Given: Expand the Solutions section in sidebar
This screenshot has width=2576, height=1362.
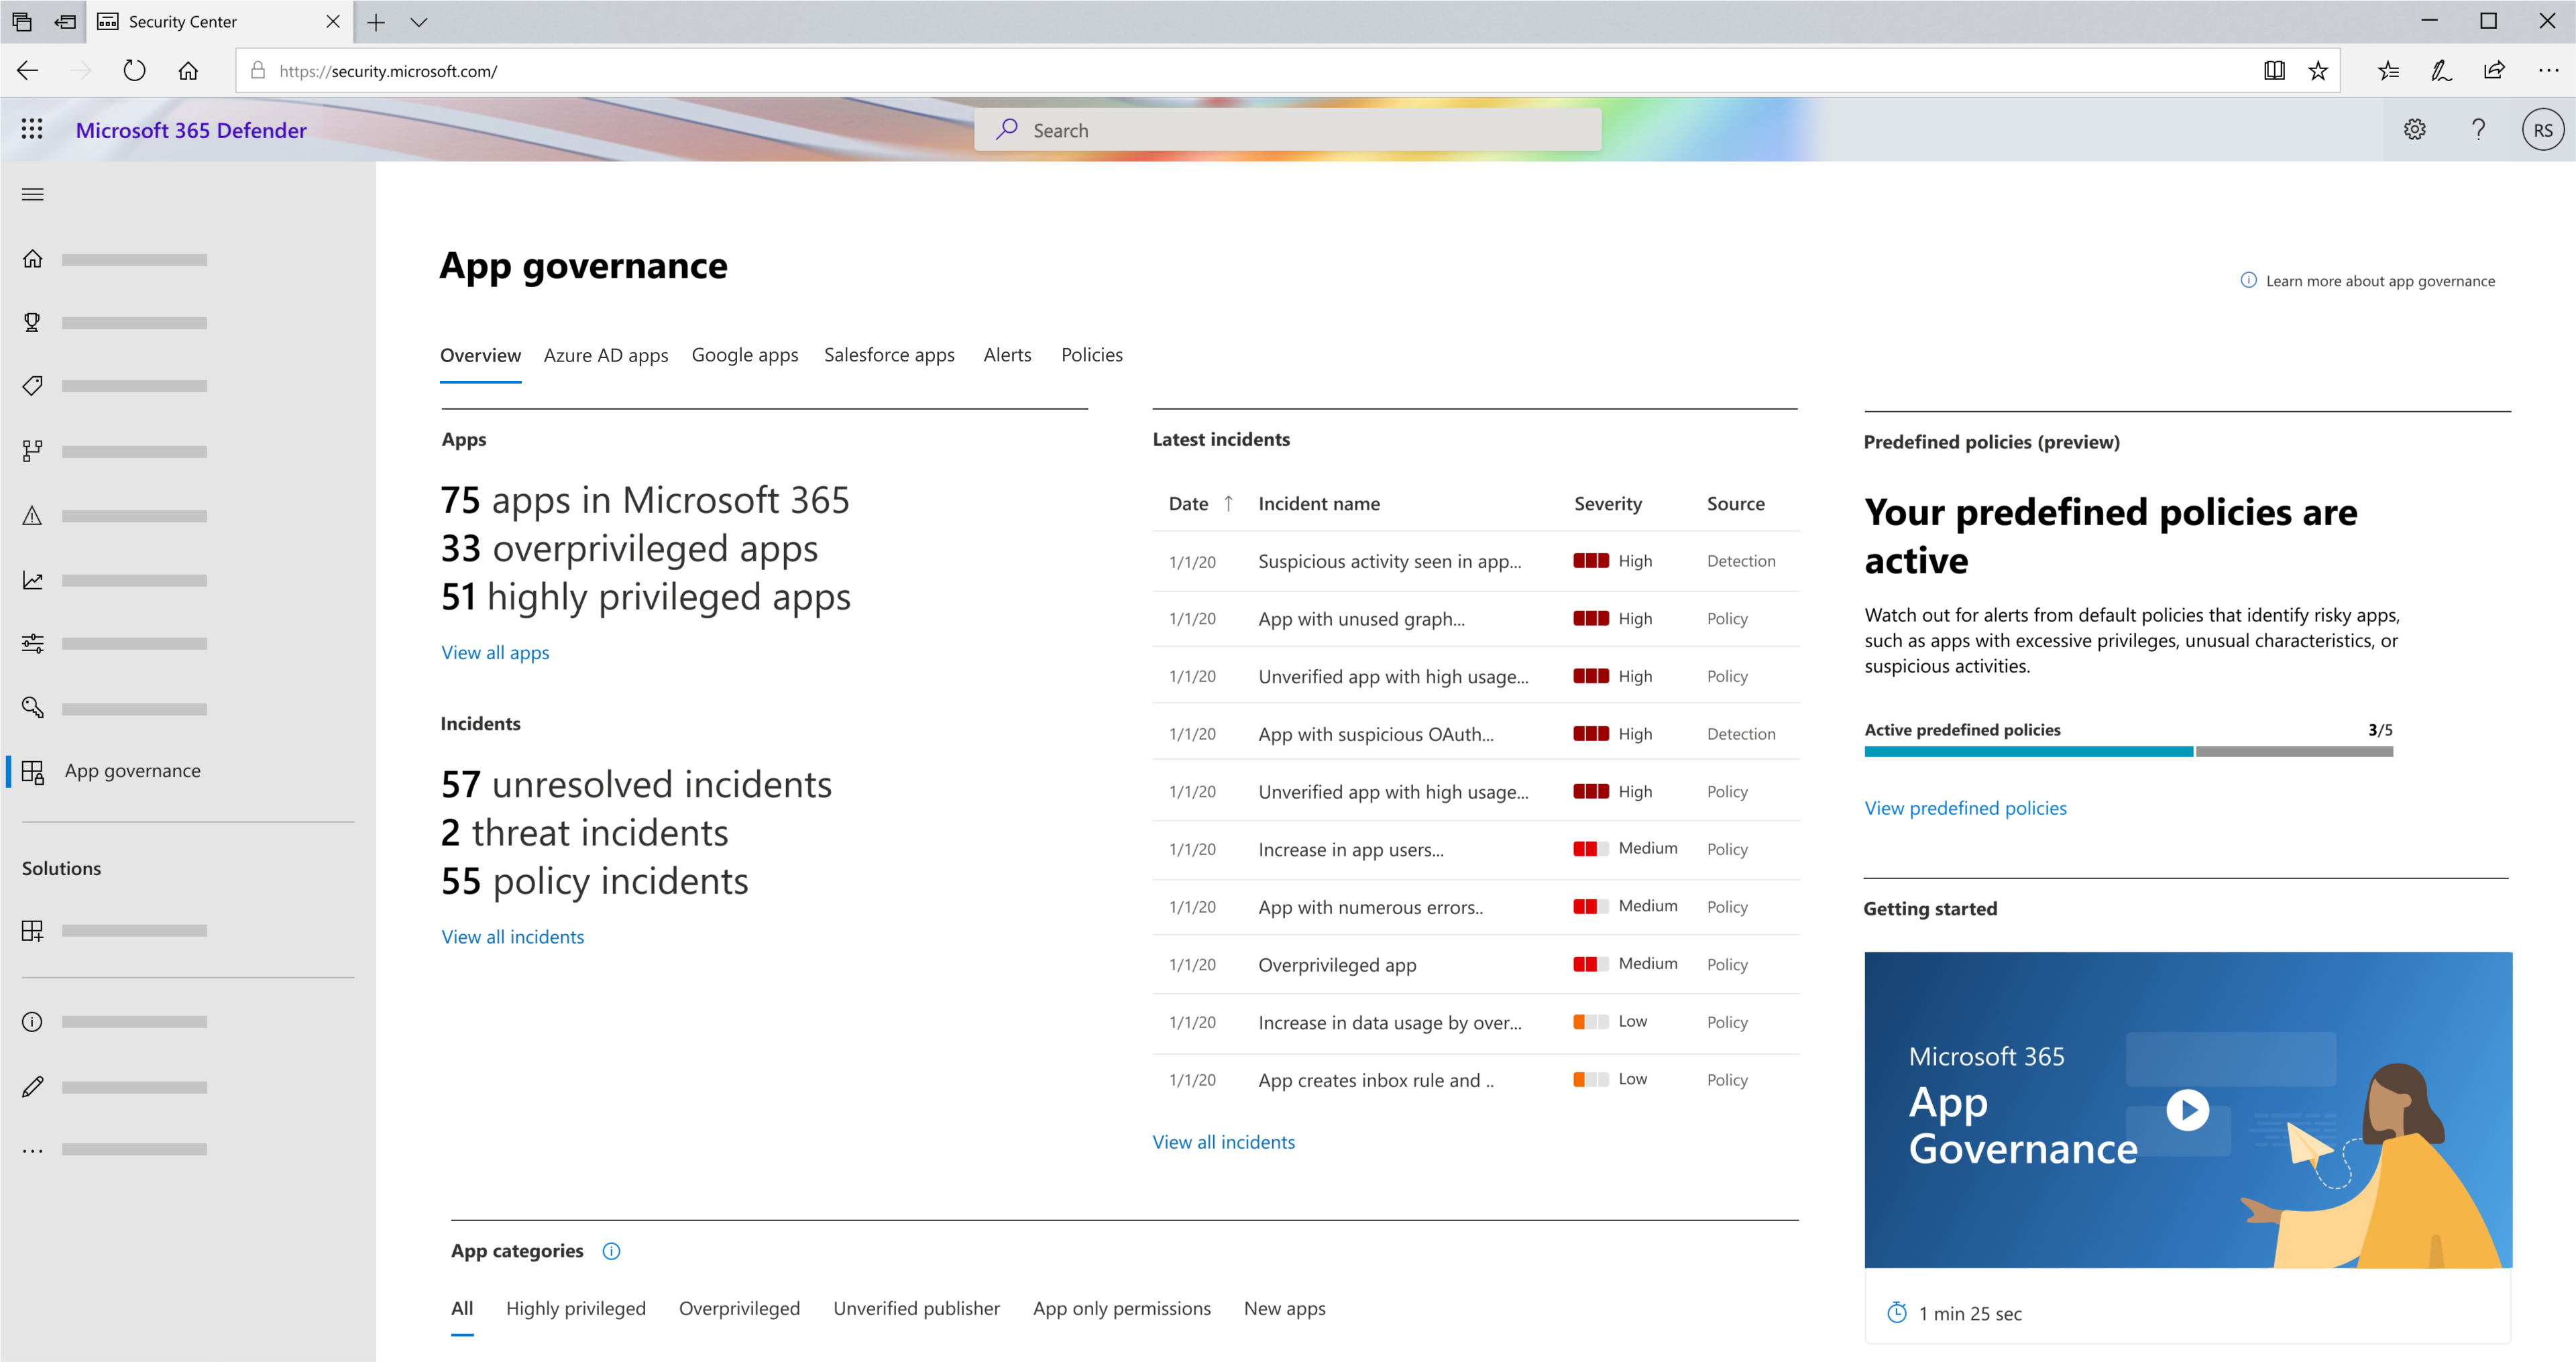Looking at the screenshot, I should 61,868.
